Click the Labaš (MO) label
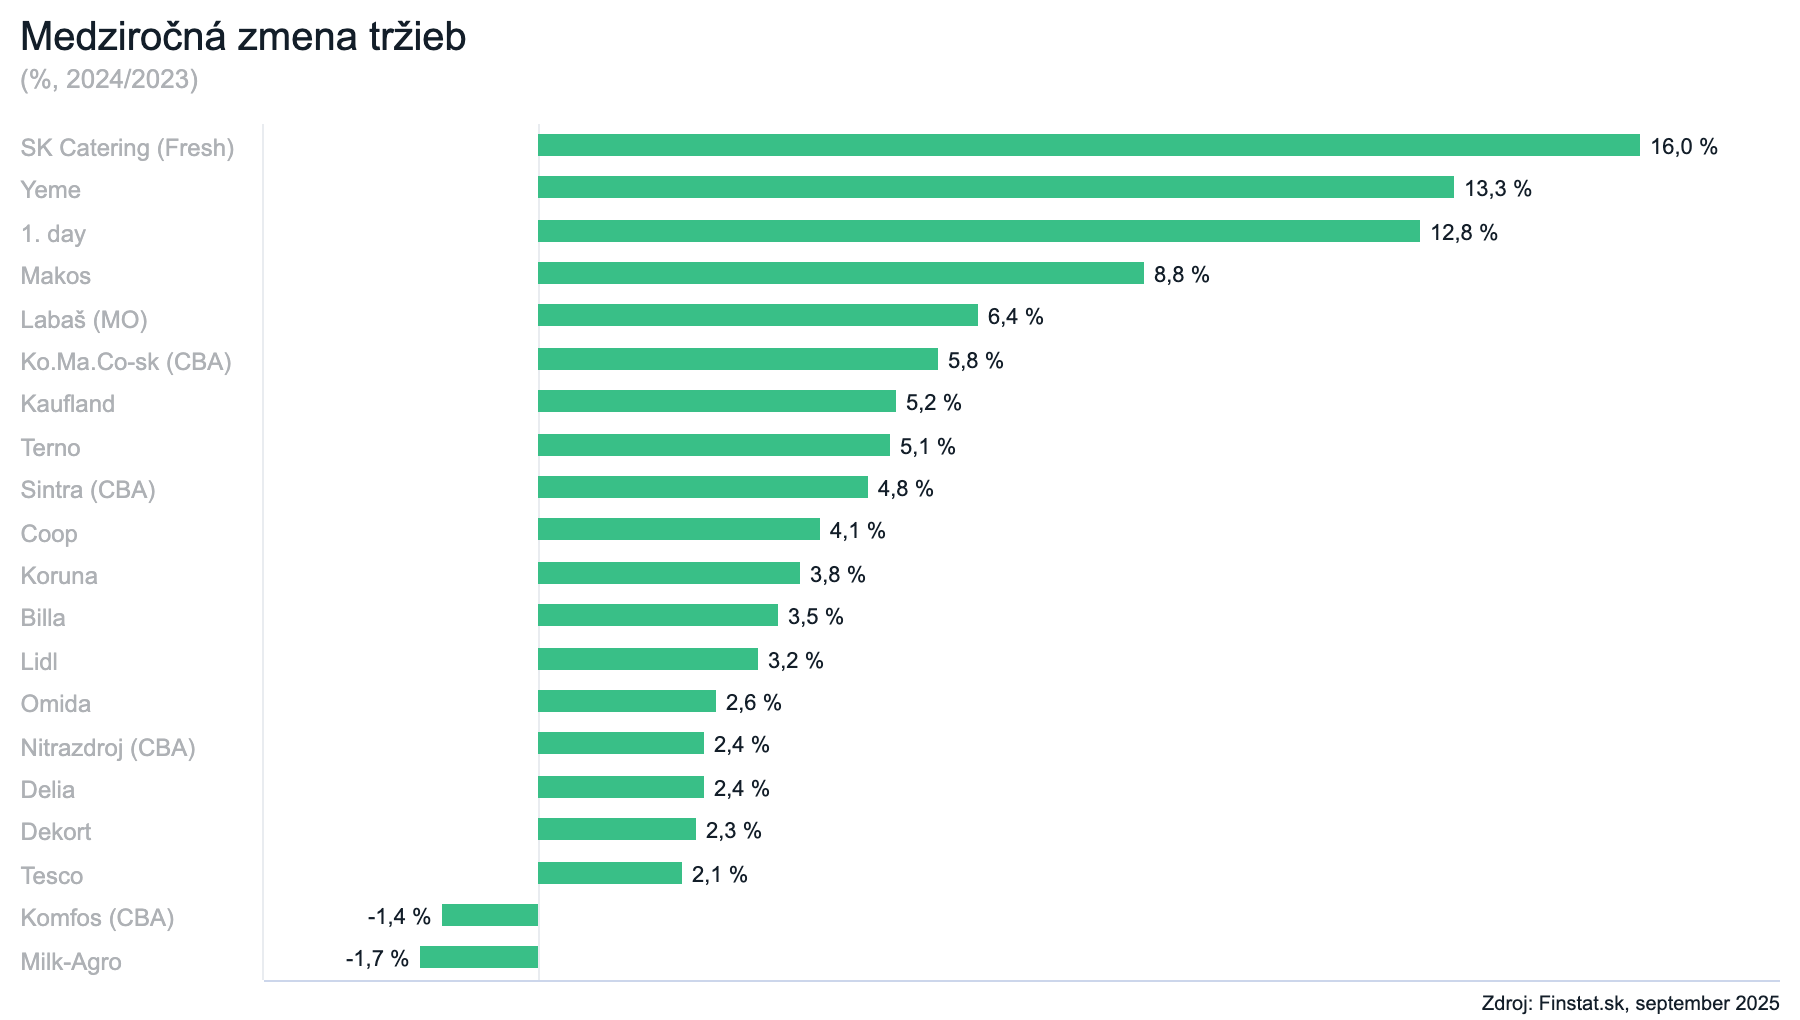This screenshot has width=1800, height=1020. pos(84,320)
